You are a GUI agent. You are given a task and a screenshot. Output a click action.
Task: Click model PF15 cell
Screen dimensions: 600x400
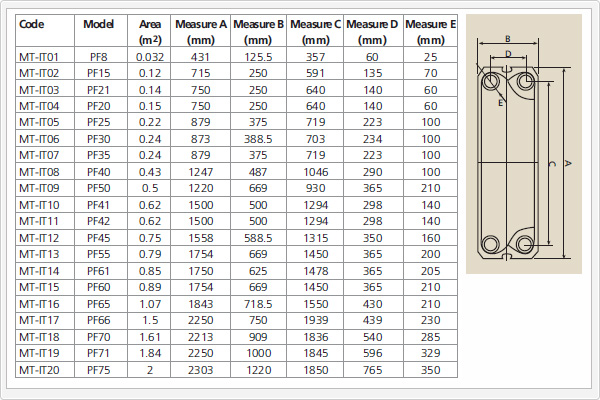(99, 73)
